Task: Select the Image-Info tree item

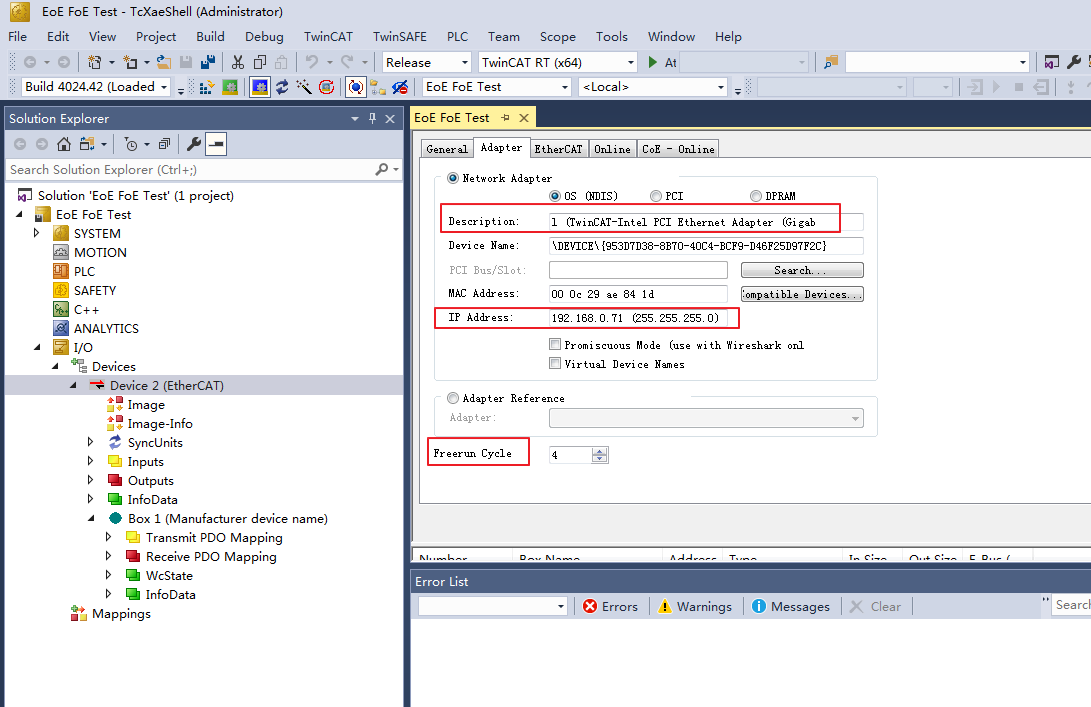Action: [159, 423]
